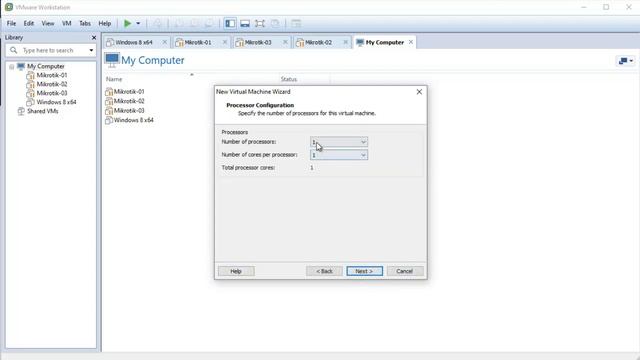Cancel the New Virtual Machine Wizard
This screenshot has height=360, width=640.
(405, 271)
